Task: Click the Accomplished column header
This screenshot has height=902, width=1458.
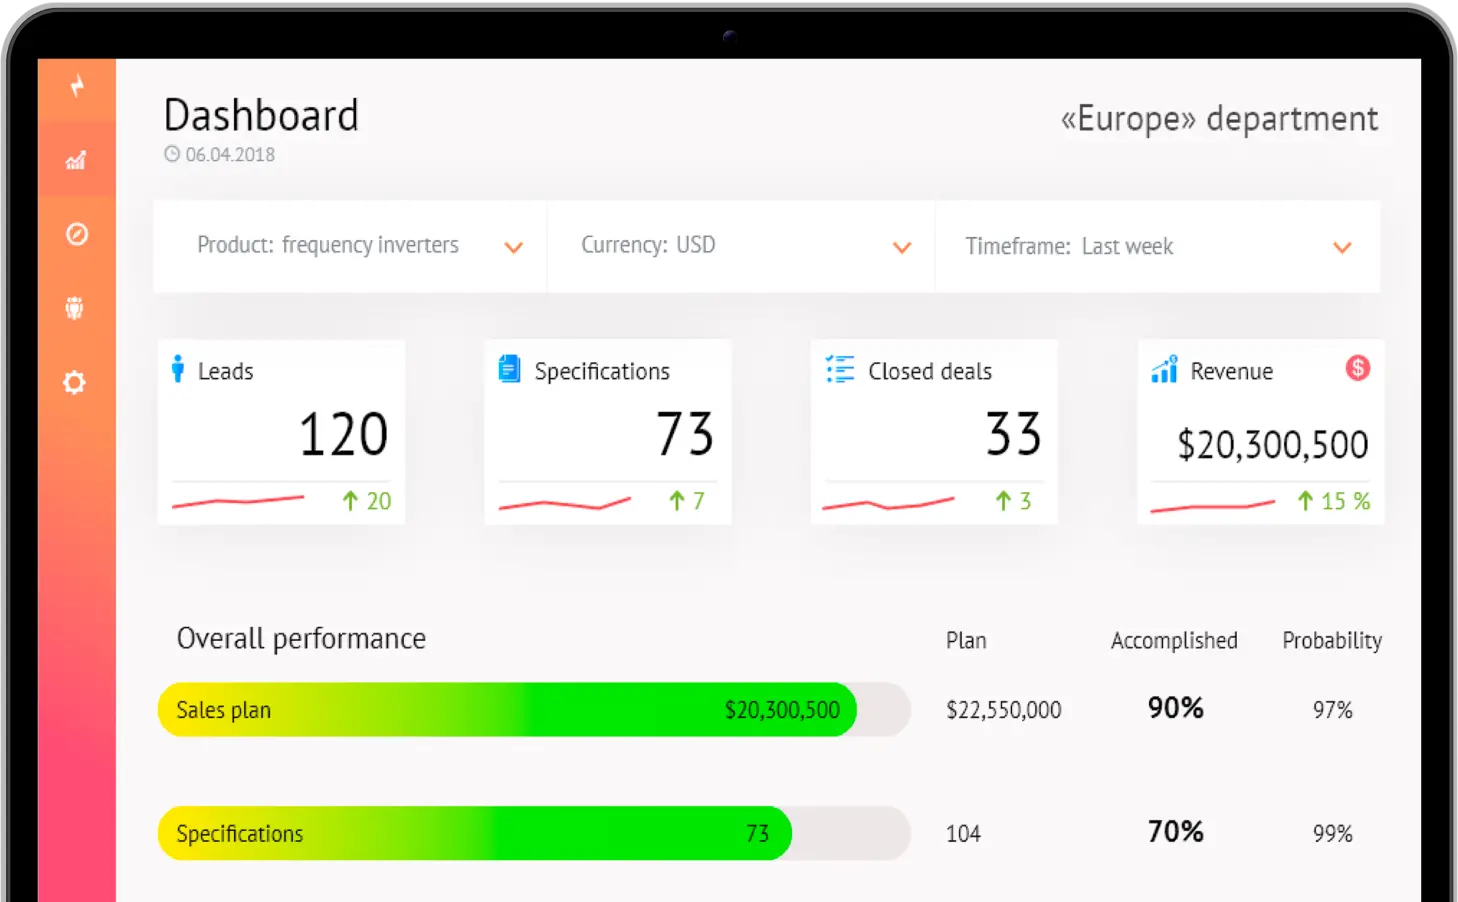Action: [x=1174, y=641]
